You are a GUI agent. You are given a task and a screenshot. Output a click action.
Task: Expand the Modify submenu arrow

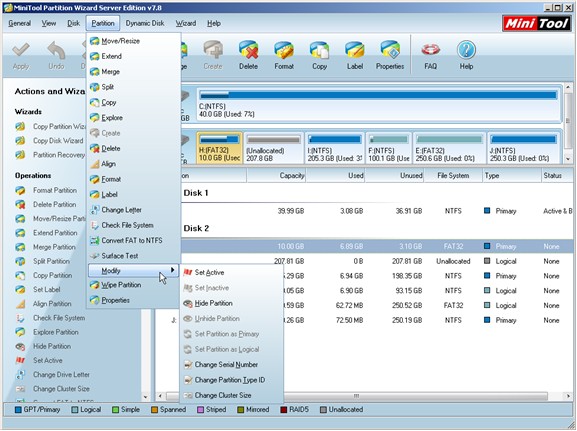click(173, 271)
